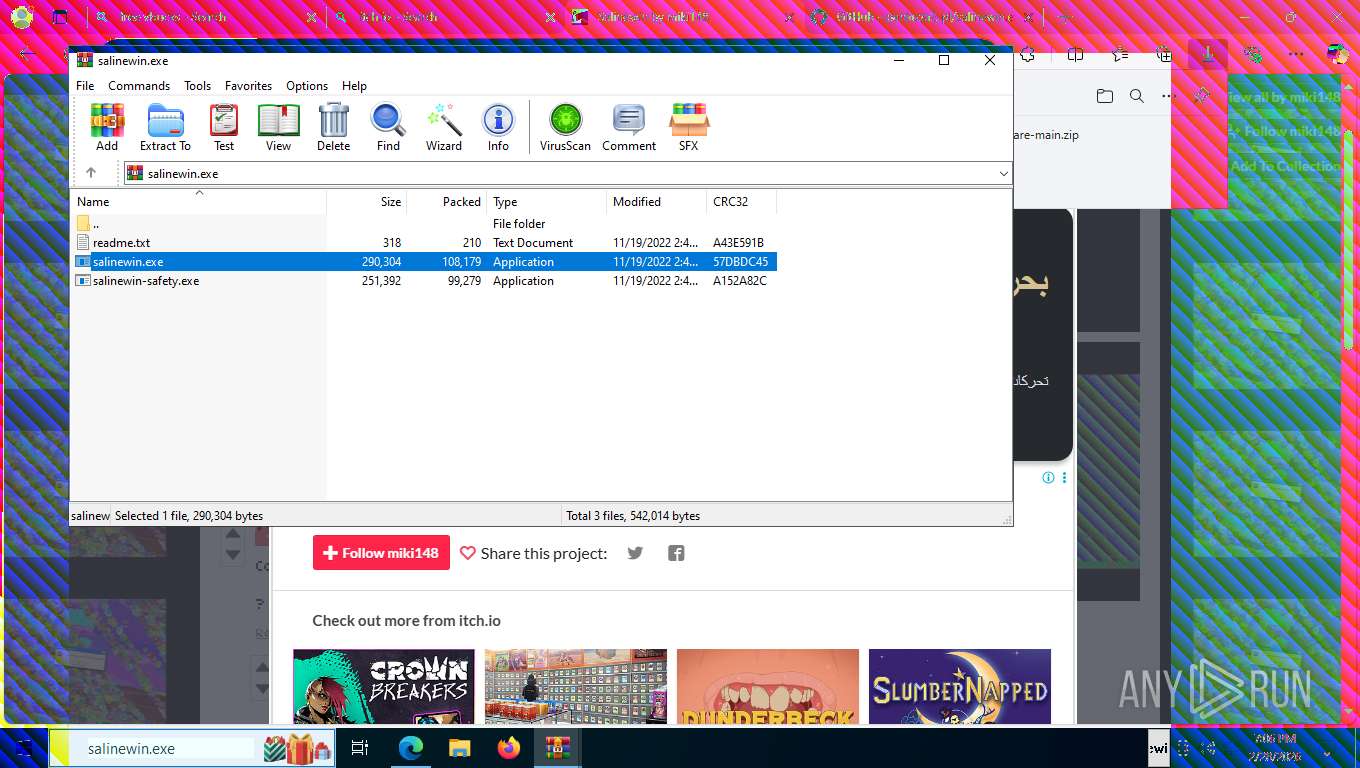Open the Find magnifier tool
Screen dimensions: 1360x768
pyautogui.click(x=388, y=127)
